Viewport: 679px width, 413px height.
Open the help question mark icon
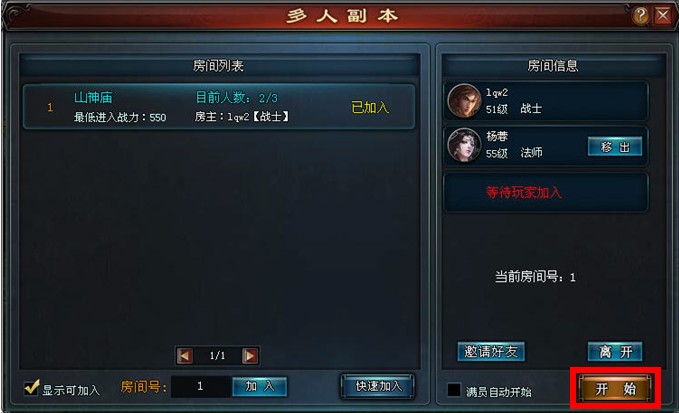point(640,16)
